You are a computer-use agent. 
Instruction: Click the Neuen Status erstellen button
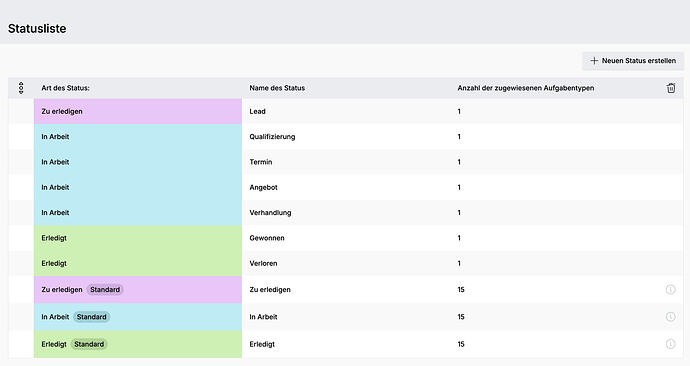tap(633, 61)
